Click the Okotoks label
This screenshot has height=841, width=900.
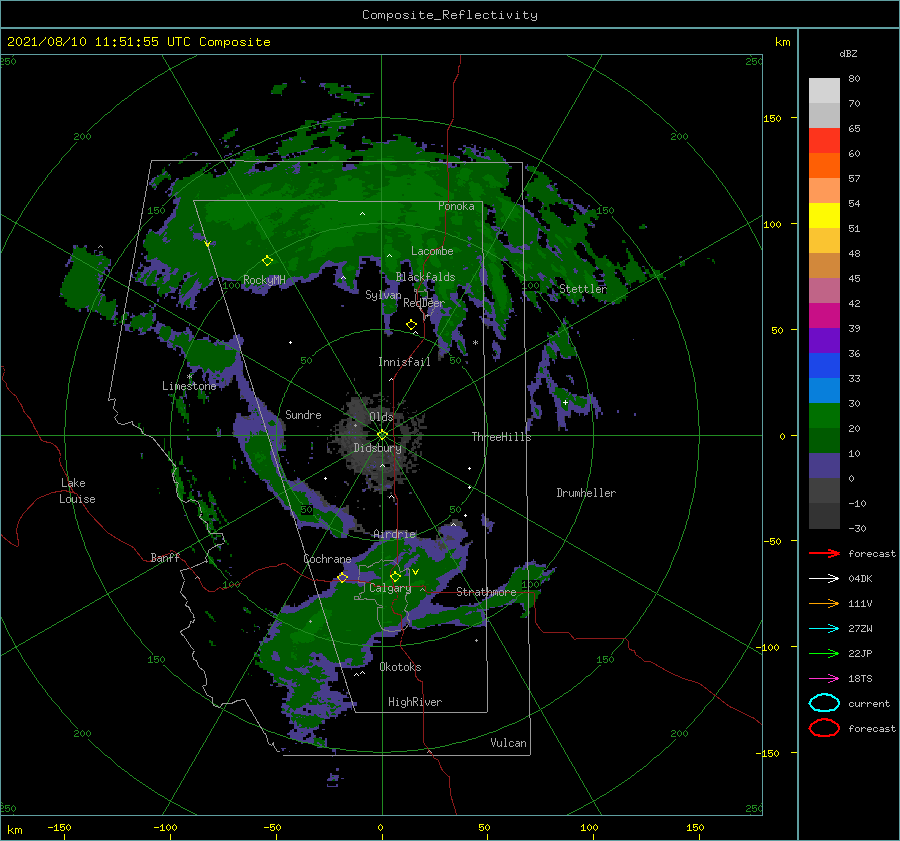coord(400,667)
